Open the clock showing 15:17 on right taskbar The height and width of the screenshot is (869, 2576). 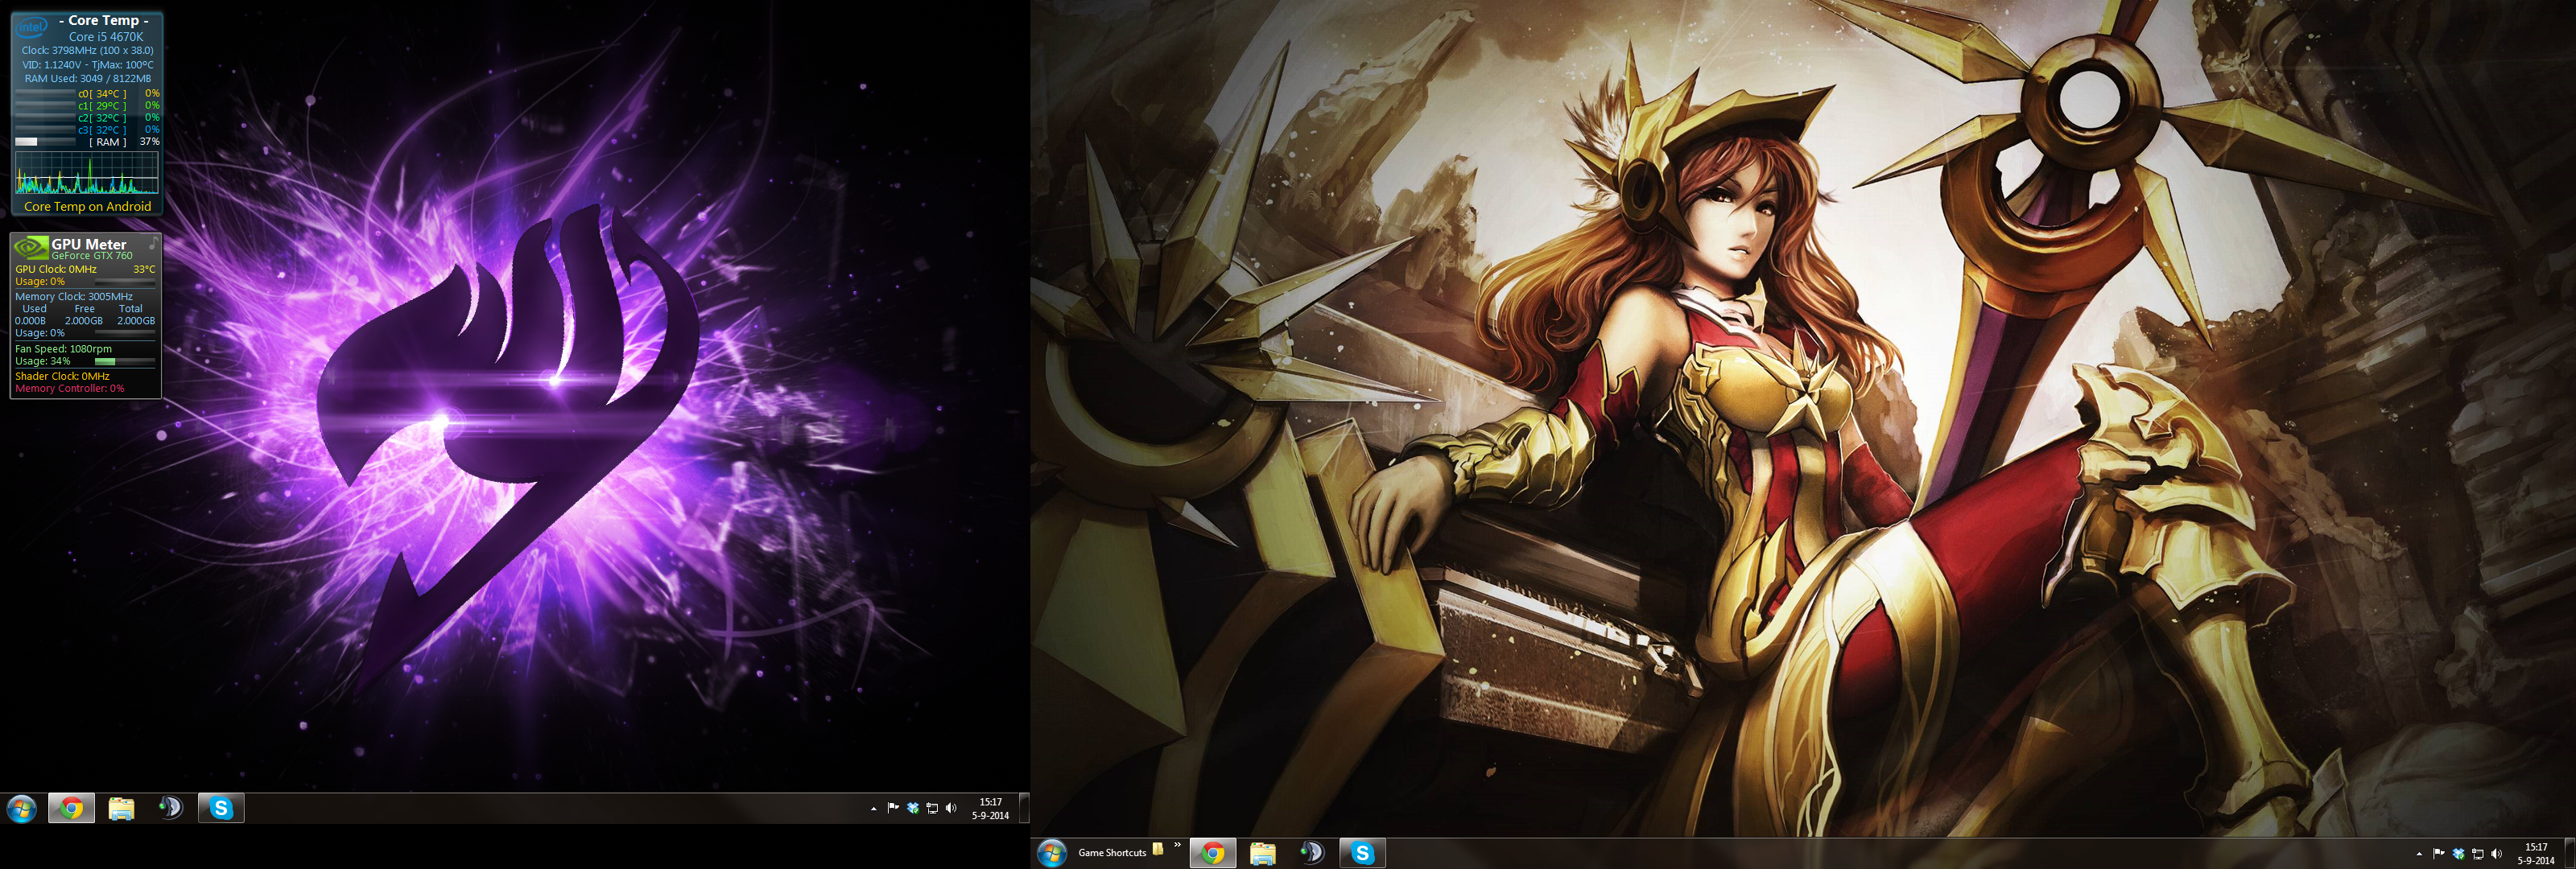(2536, 853)
